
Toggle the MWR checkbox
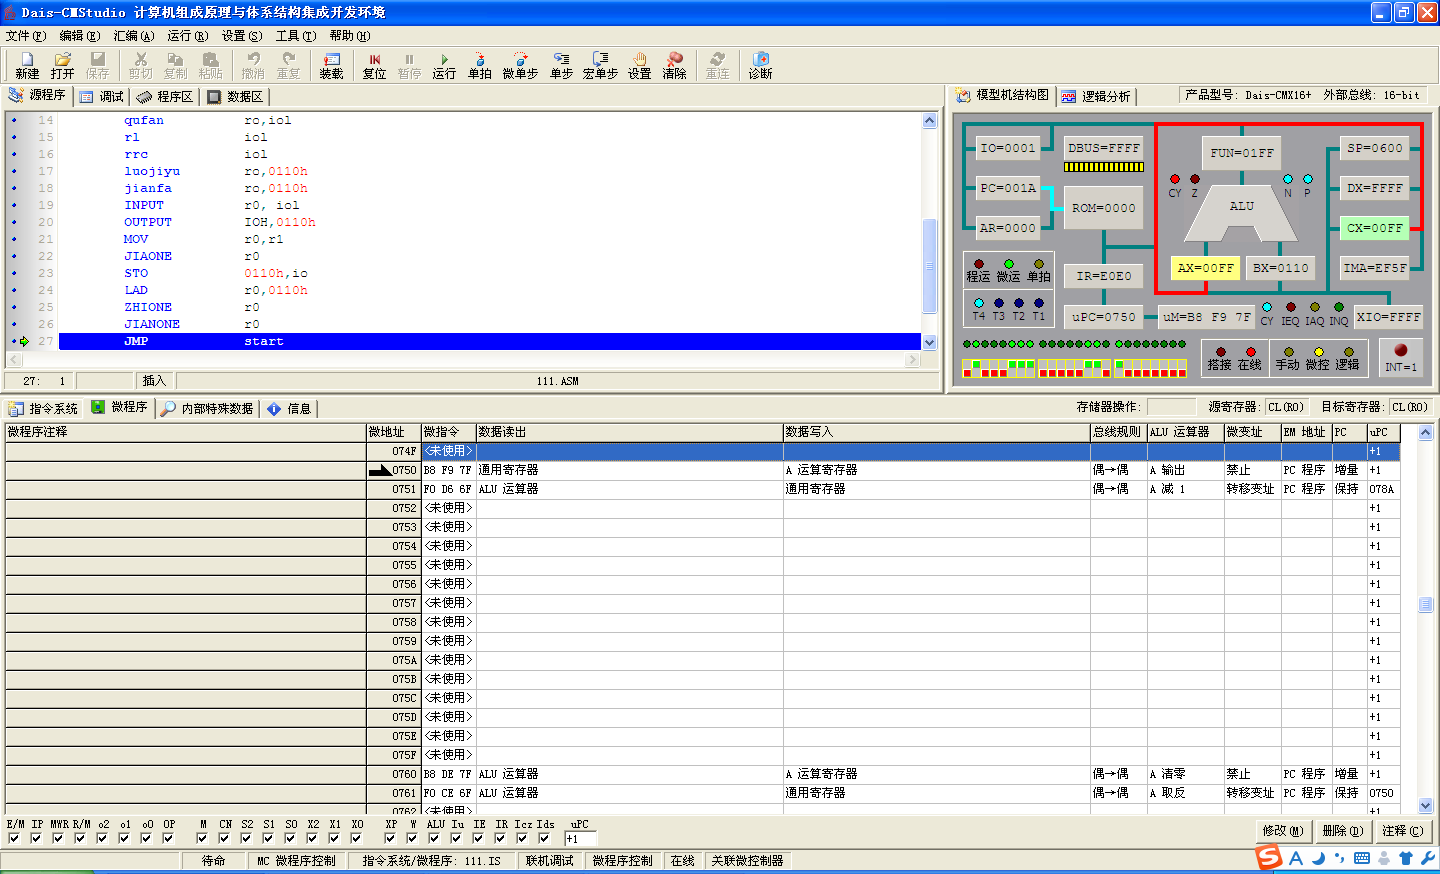click(58, 838)
